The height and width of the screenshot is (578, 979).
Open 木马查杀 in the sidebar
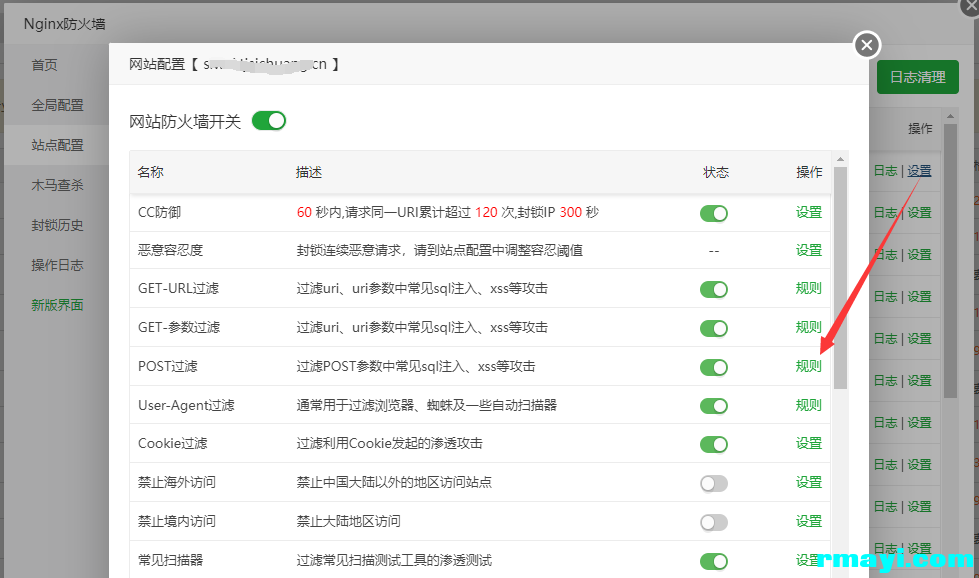[x=57, y=185]
